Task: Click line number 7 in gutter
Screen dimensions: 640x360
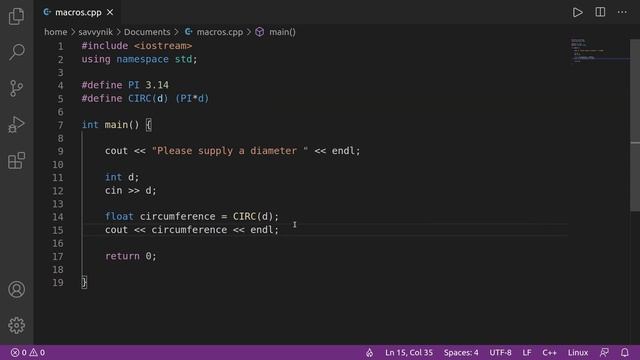Action: [60, 125]
